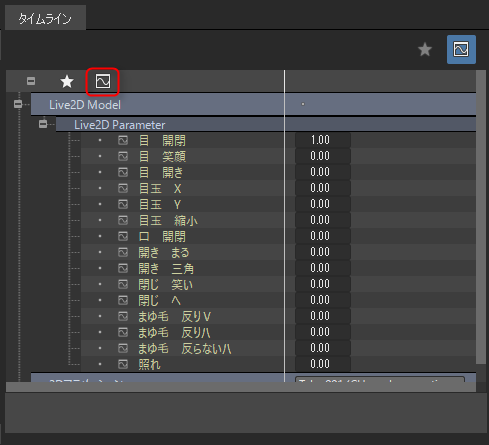
Task: Toggle the dot marker for 目 笑顔
Action: point(100,156)
